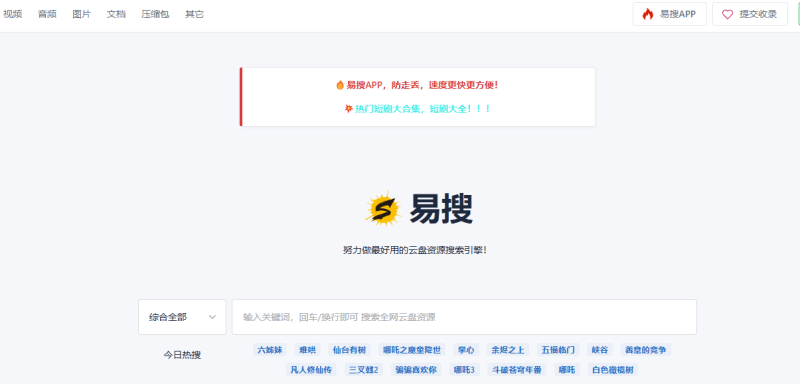800x384 pixels.
Task: Open the 哪吒之魔童降世 hot search tag
Action: click(412, 350)
